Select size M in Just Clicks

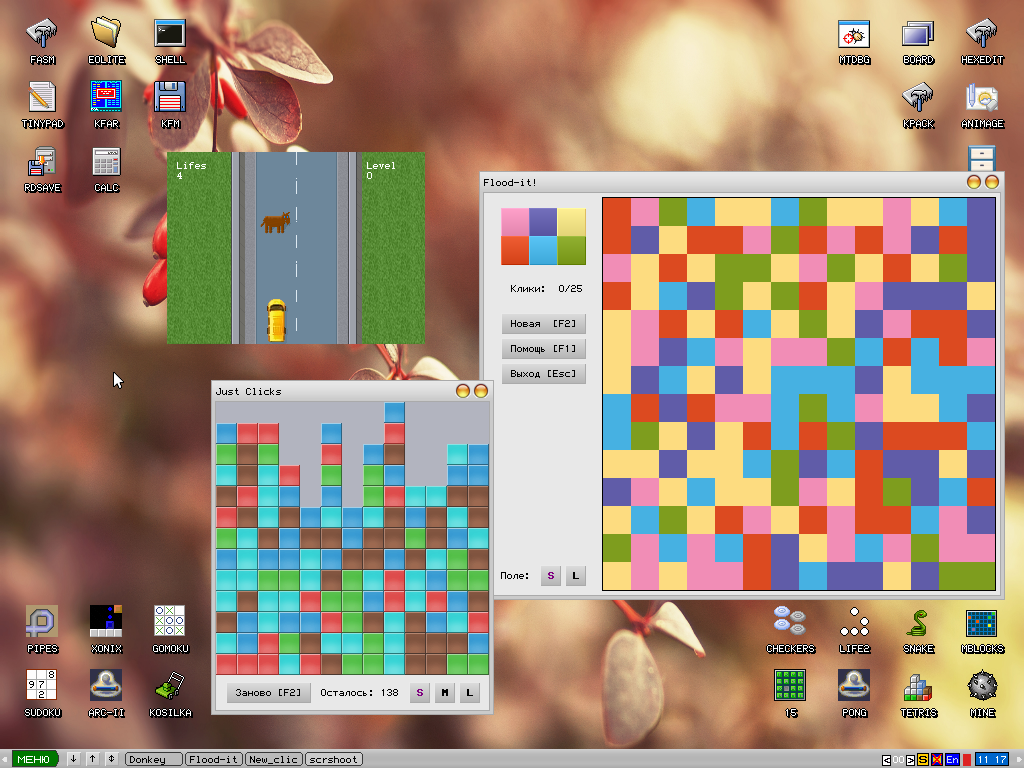445,692
